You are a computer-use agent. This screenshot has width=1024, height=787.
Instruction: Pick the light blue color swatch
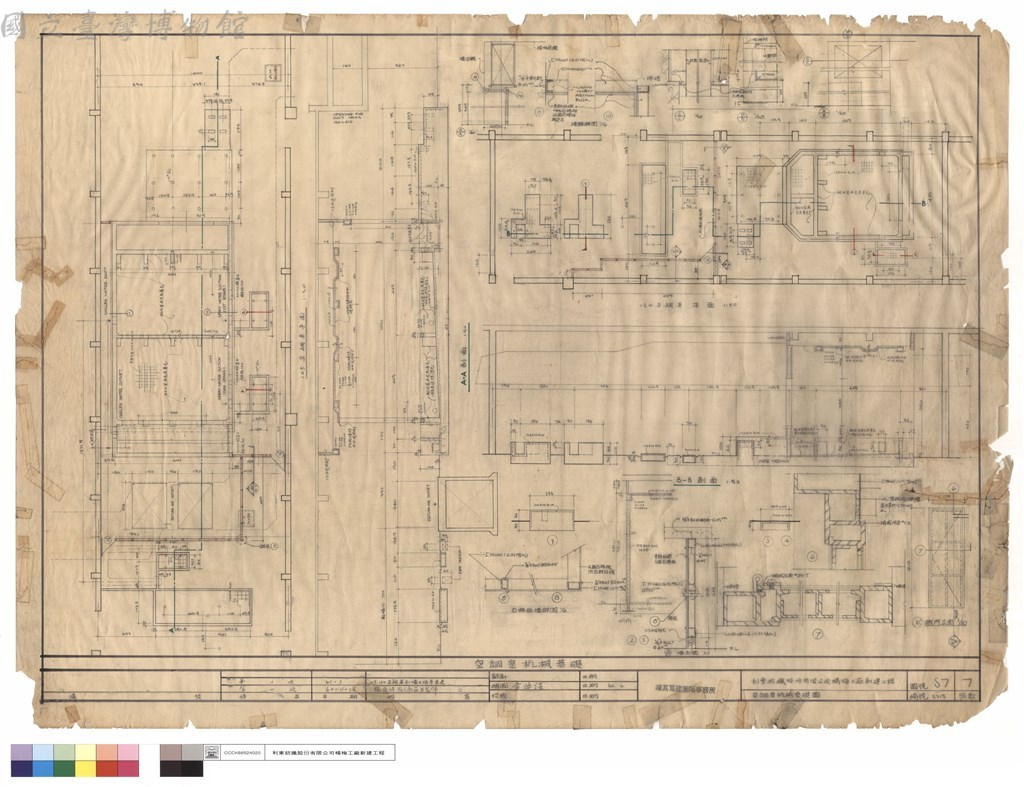click(x=43, y=753)
